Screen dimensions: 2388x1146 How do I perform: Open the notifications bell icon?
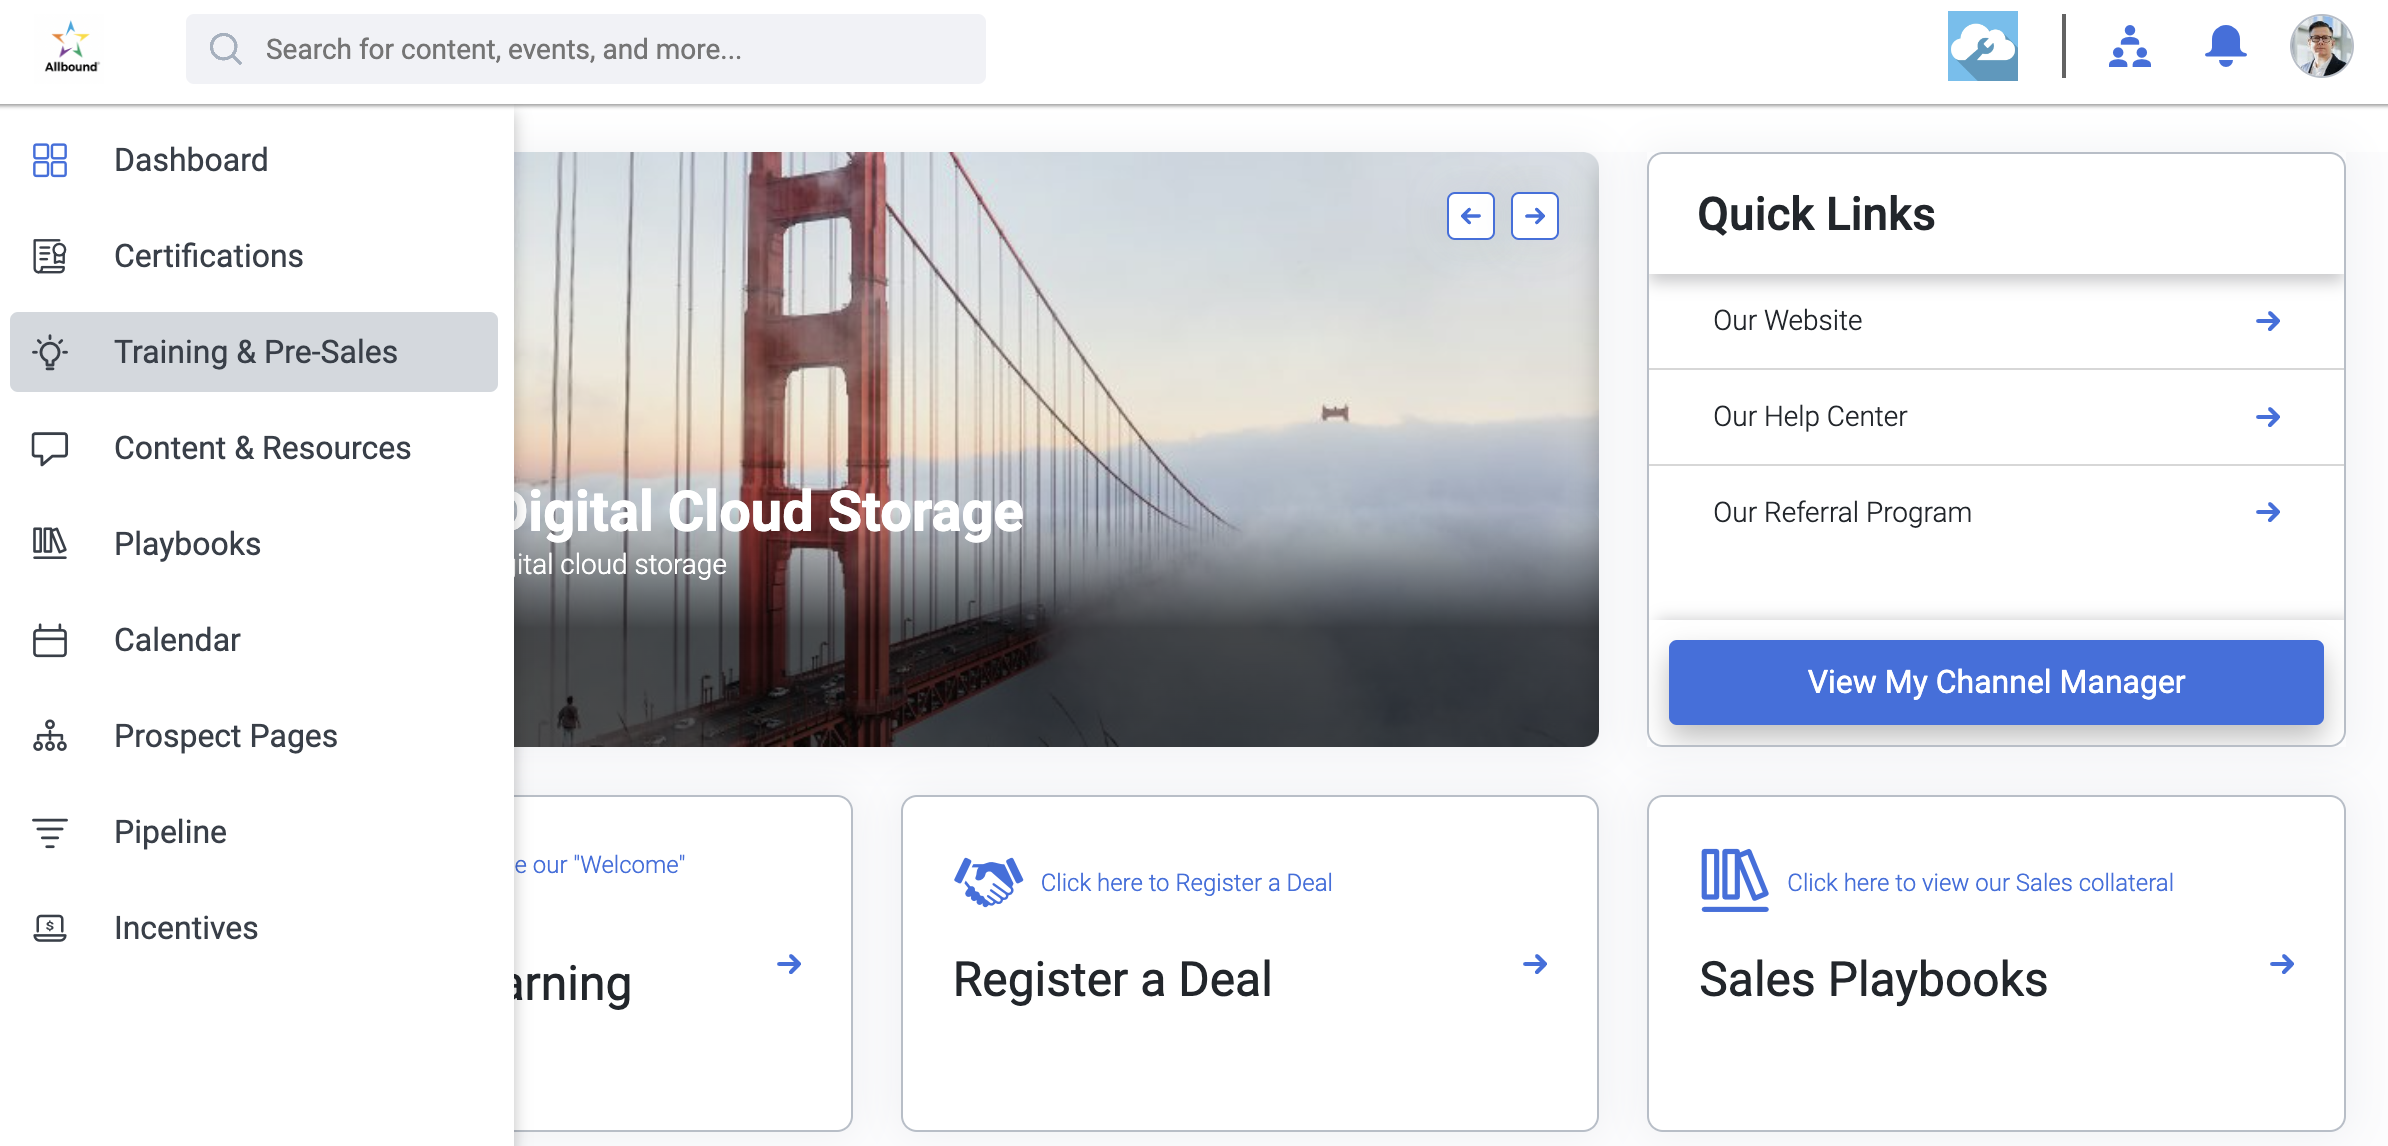(x=2225, y=46)
